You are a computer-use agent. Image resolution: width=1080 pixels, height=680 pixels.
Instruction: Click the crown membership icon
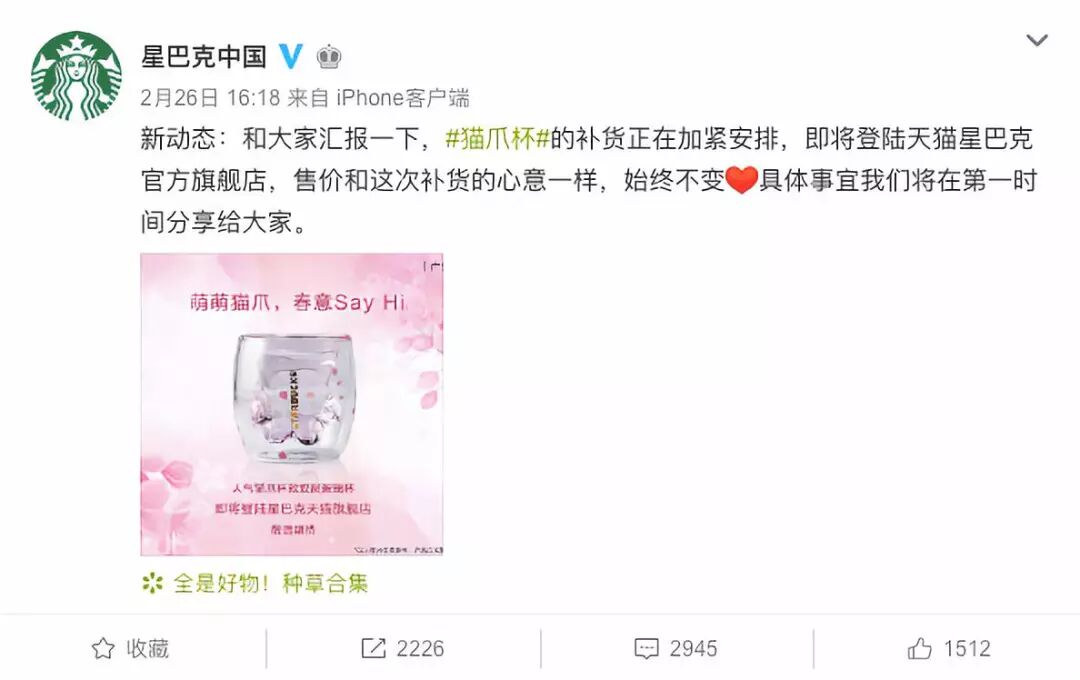pyautogui.click(x=329, y=56)
